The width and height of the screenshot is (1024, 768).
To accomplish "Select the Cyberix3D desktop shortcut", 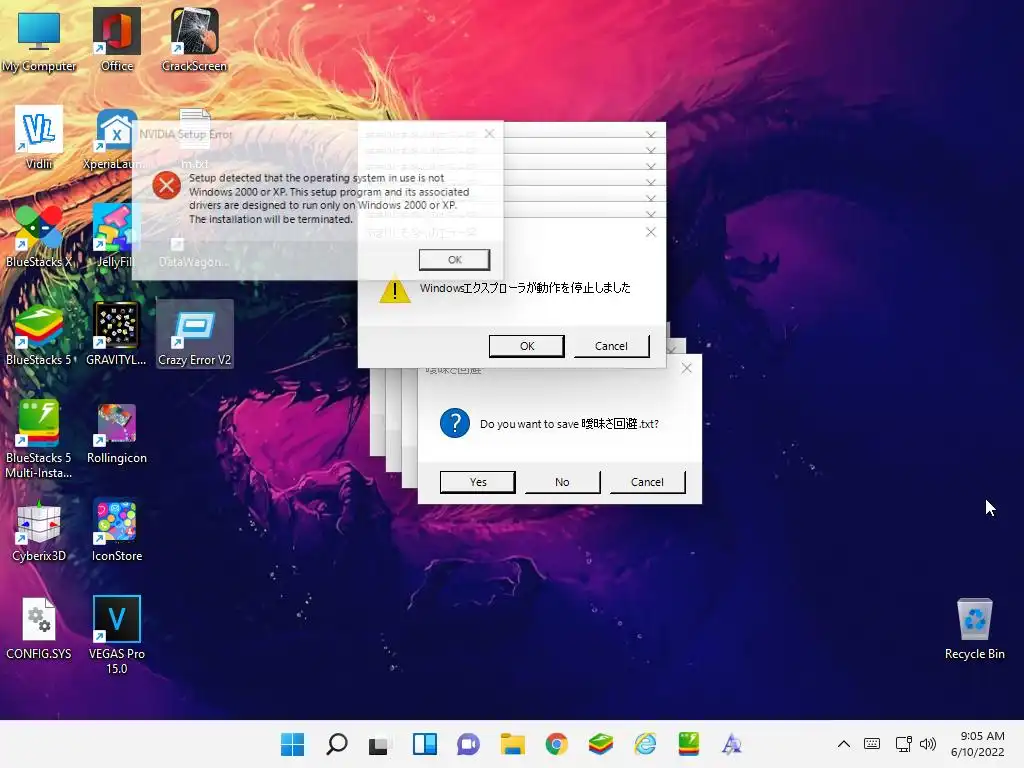I will [x=39, y=530].
